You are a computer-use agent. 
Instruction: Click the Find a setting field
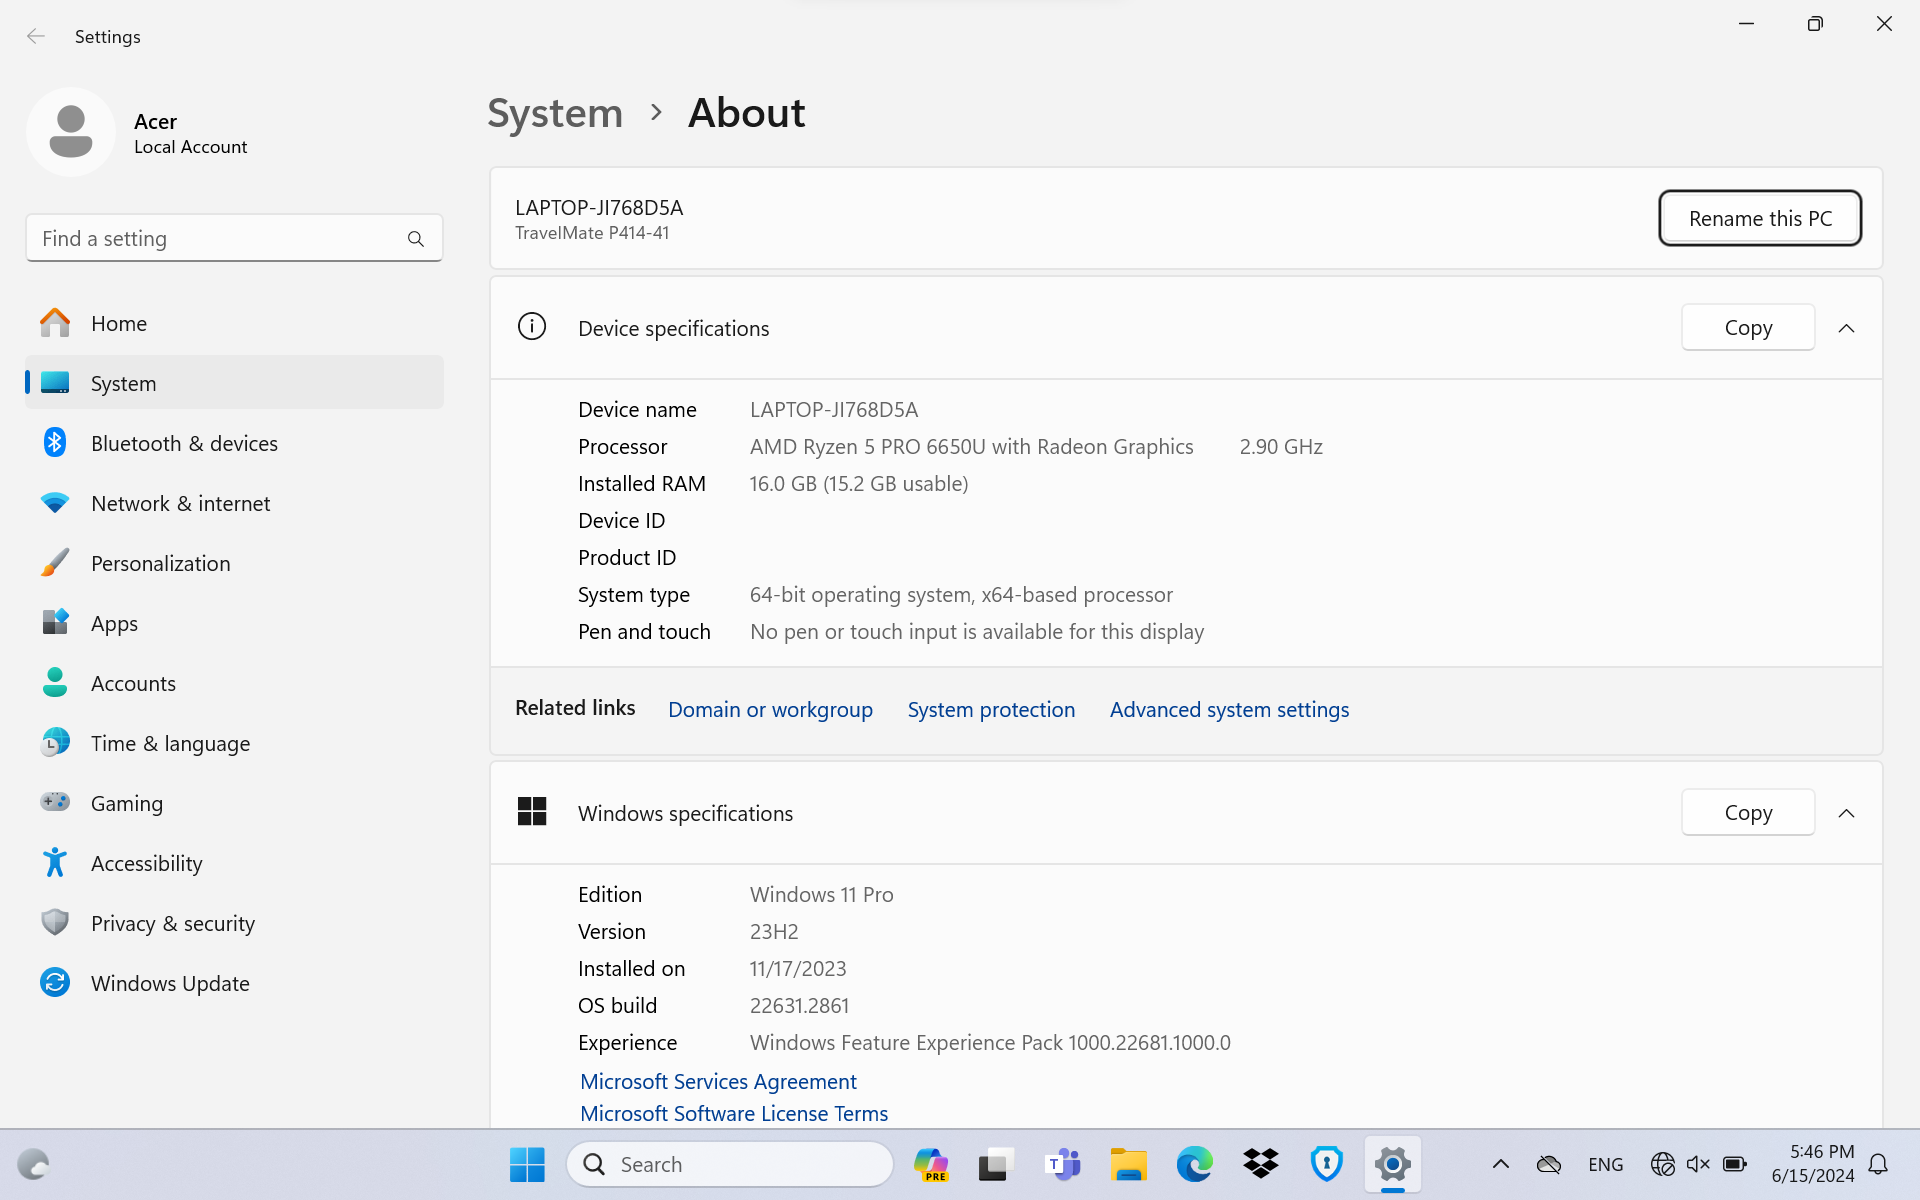[x=215, y=239]
